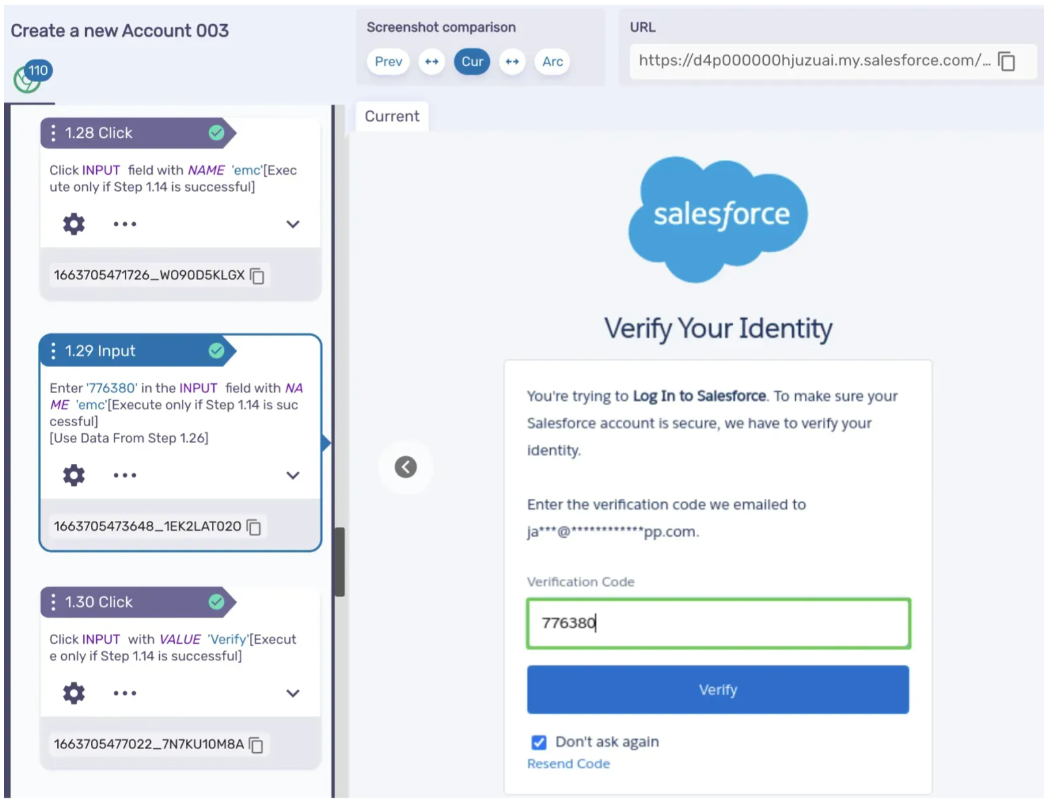The height and width of the screenshot is (803, 1048).
Task: Copy ID 1663705473648_1EK2LAT020
Action: point(254,527)
